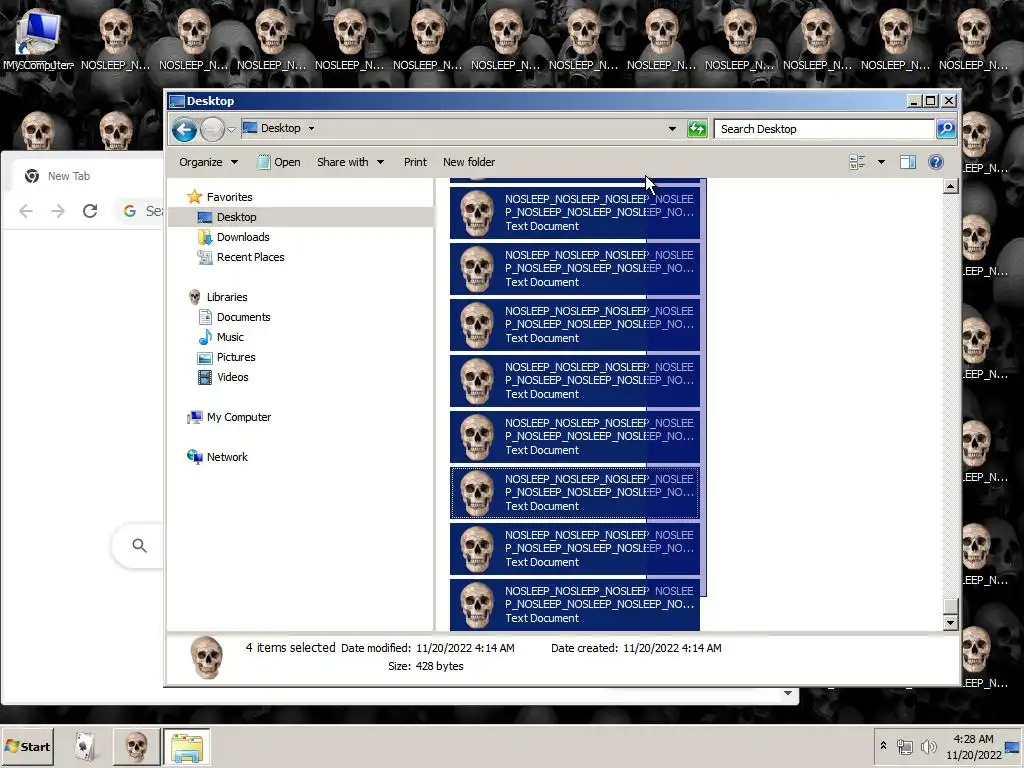Open the Share with menu
1024x768 pixels.
350,162
